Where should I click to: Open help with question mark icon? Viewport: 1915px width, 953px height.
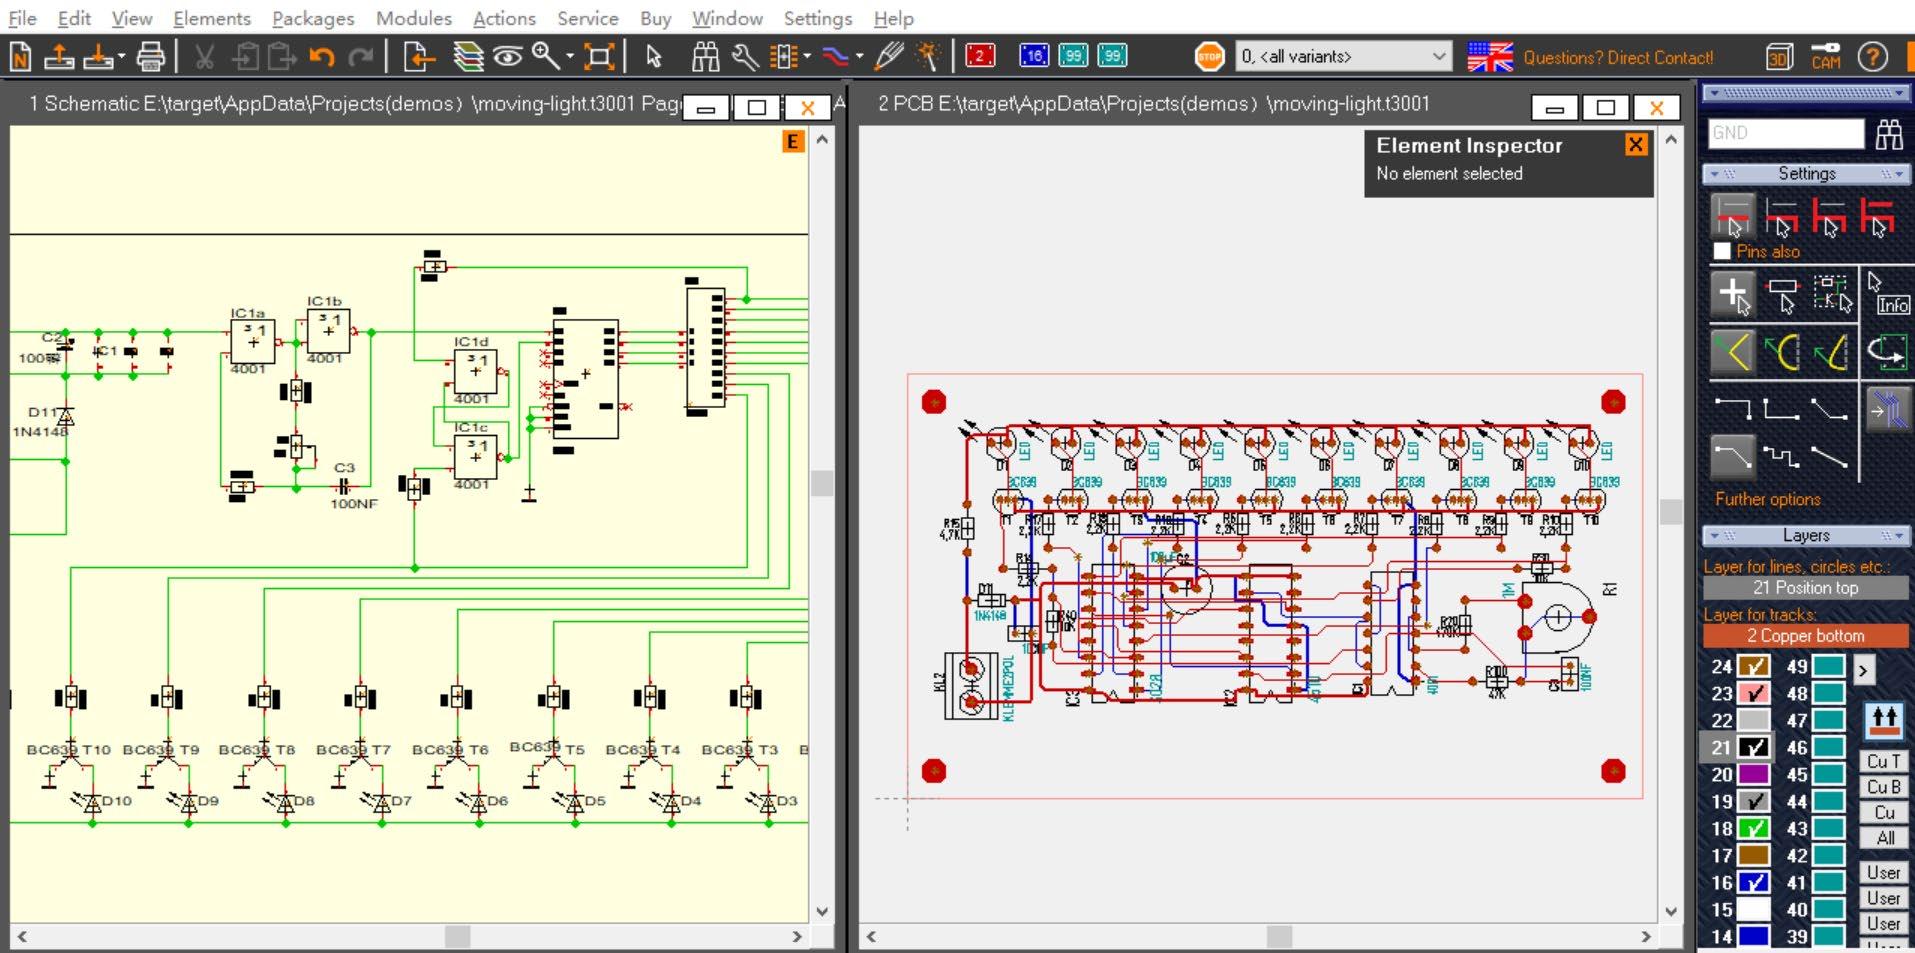click(1873, 57)
